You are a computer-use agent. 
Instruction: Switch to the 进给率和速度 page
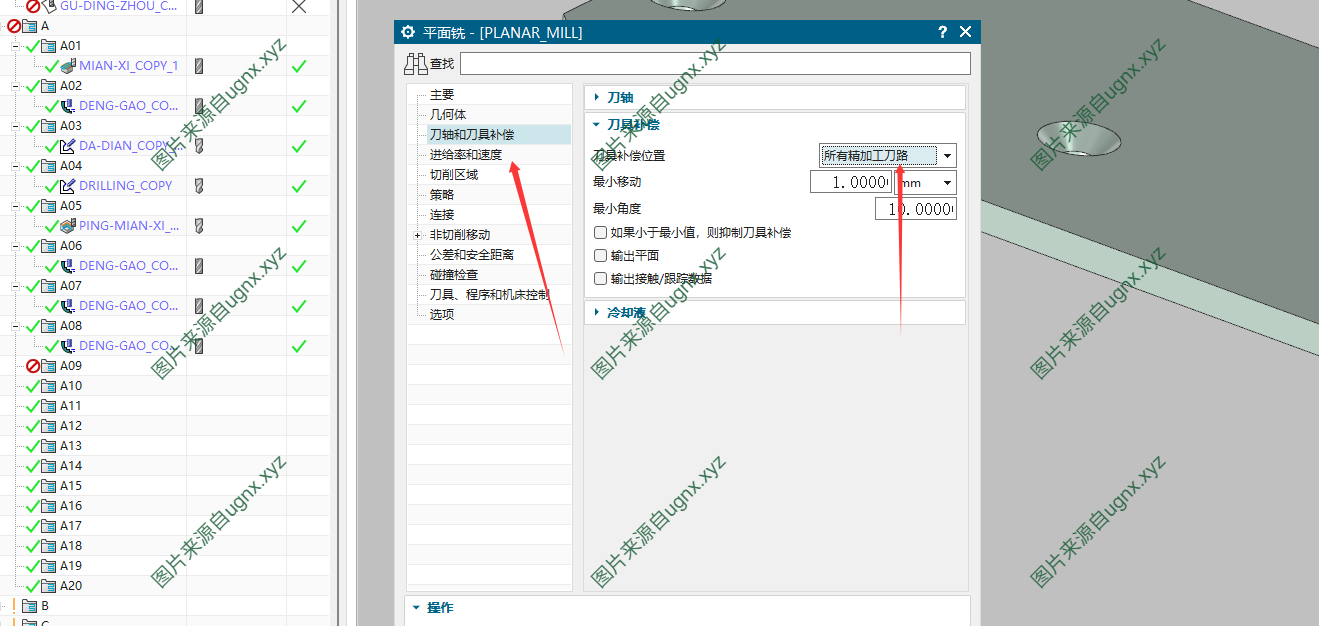click(x=465, y=154)
